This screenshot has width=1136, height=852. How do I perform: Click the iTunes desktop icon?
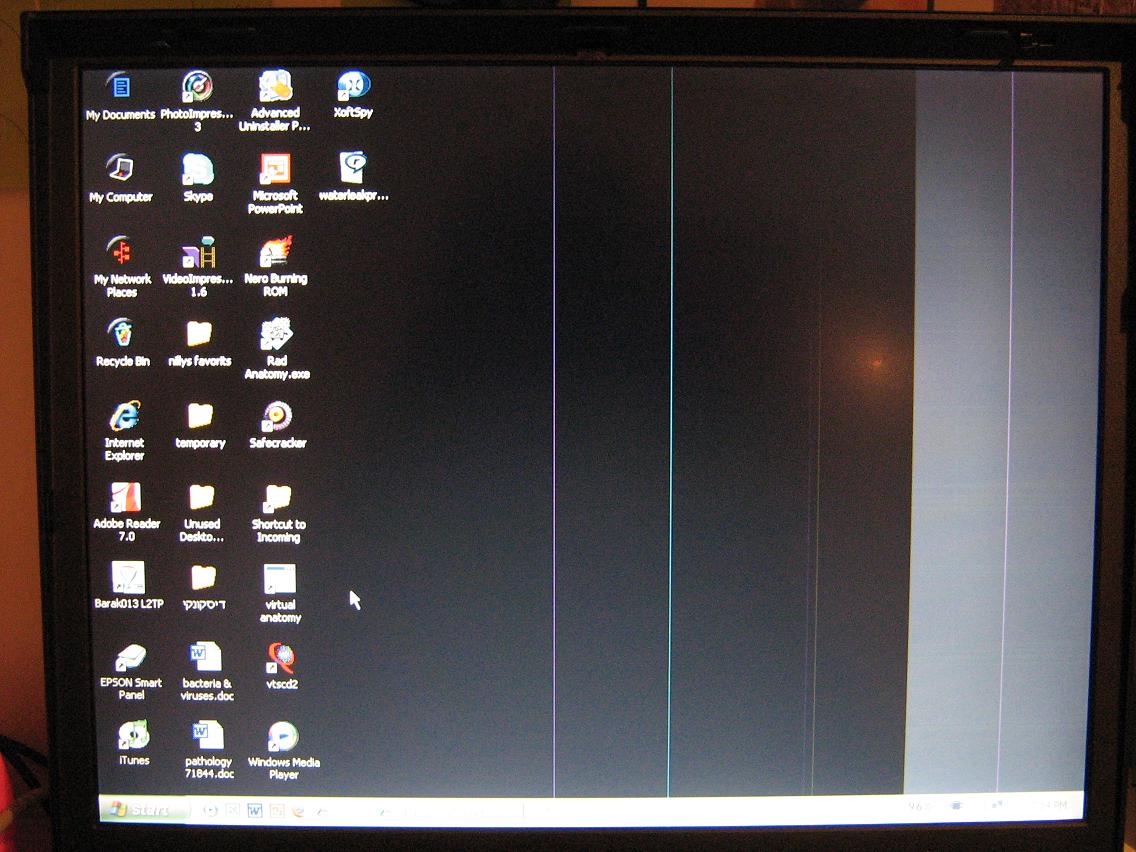(x=133, y=736)
